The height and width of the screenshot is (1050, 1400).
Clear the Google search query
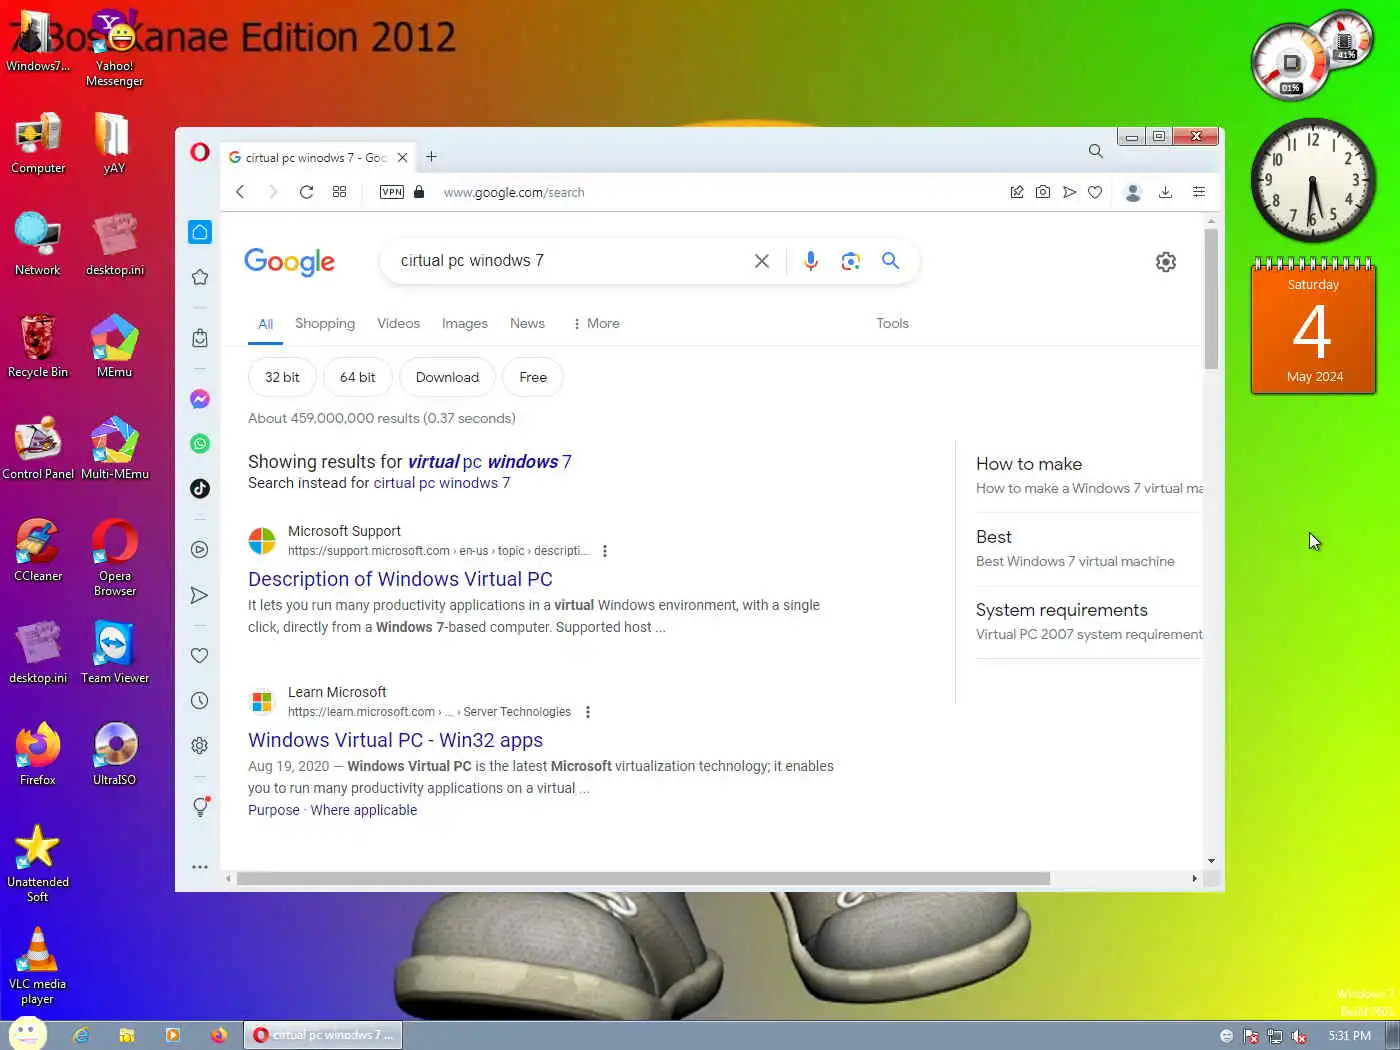pyautogui.click(x=762, y=261)
